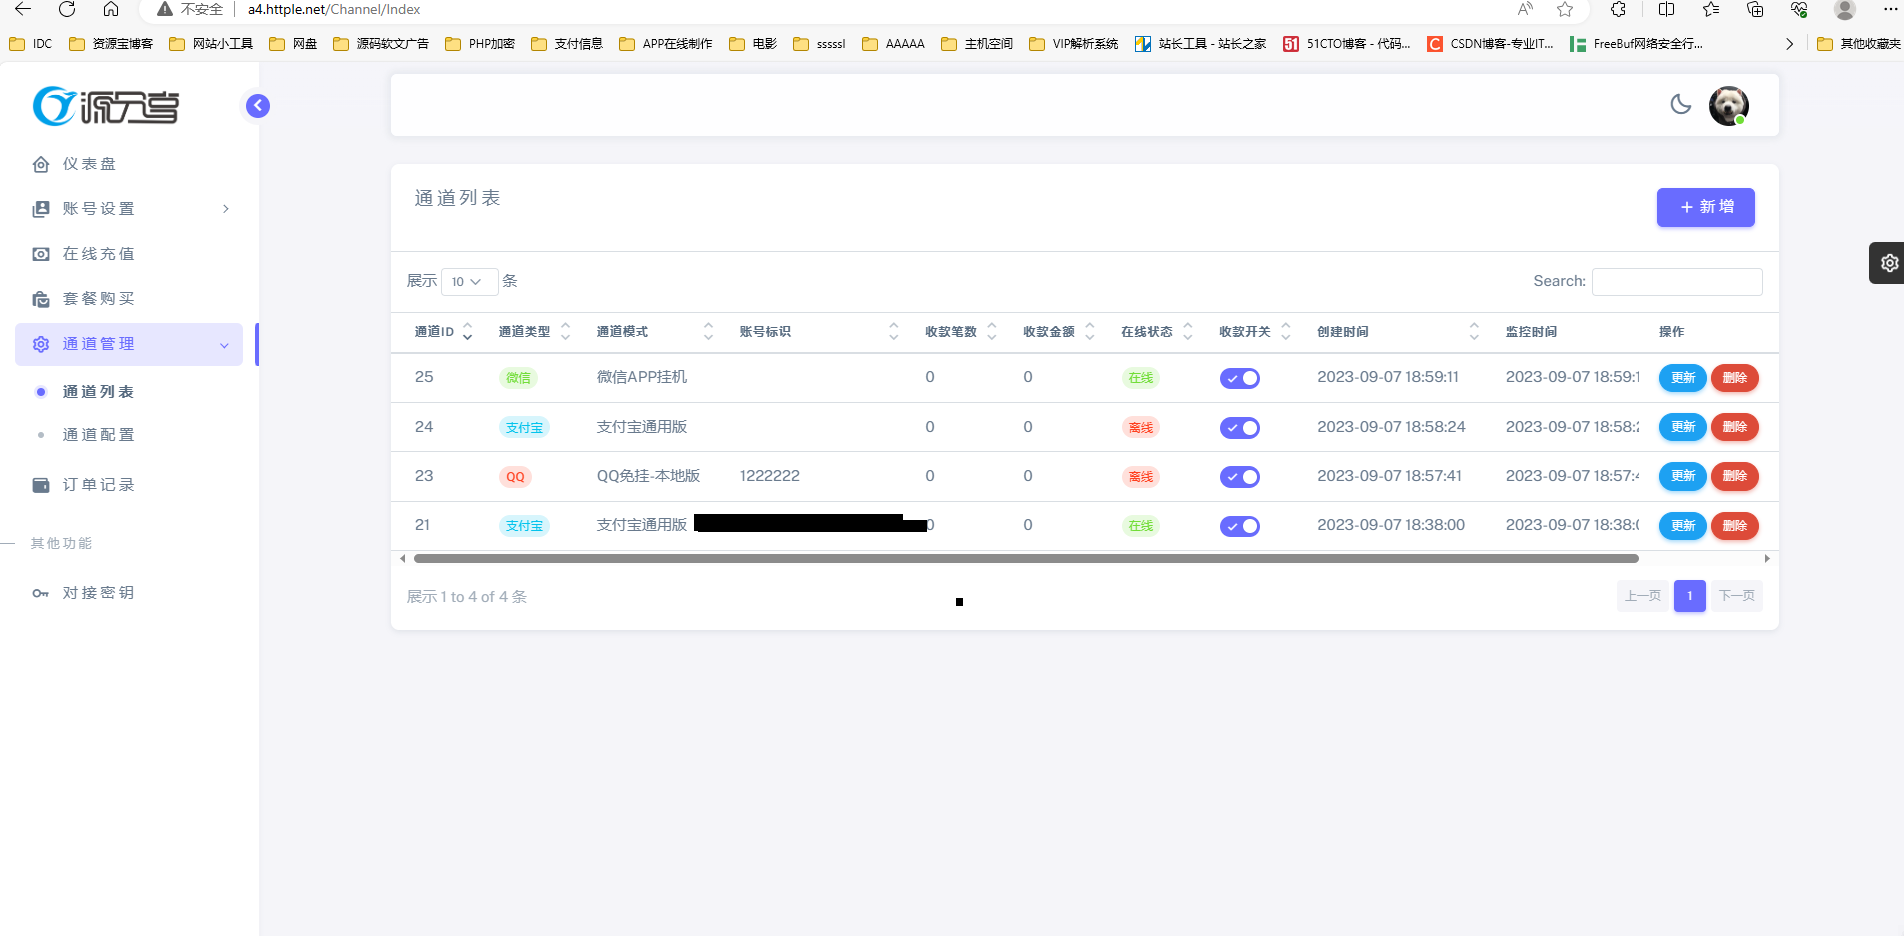Click the 在线充值 recharge icon

[41, 255]
